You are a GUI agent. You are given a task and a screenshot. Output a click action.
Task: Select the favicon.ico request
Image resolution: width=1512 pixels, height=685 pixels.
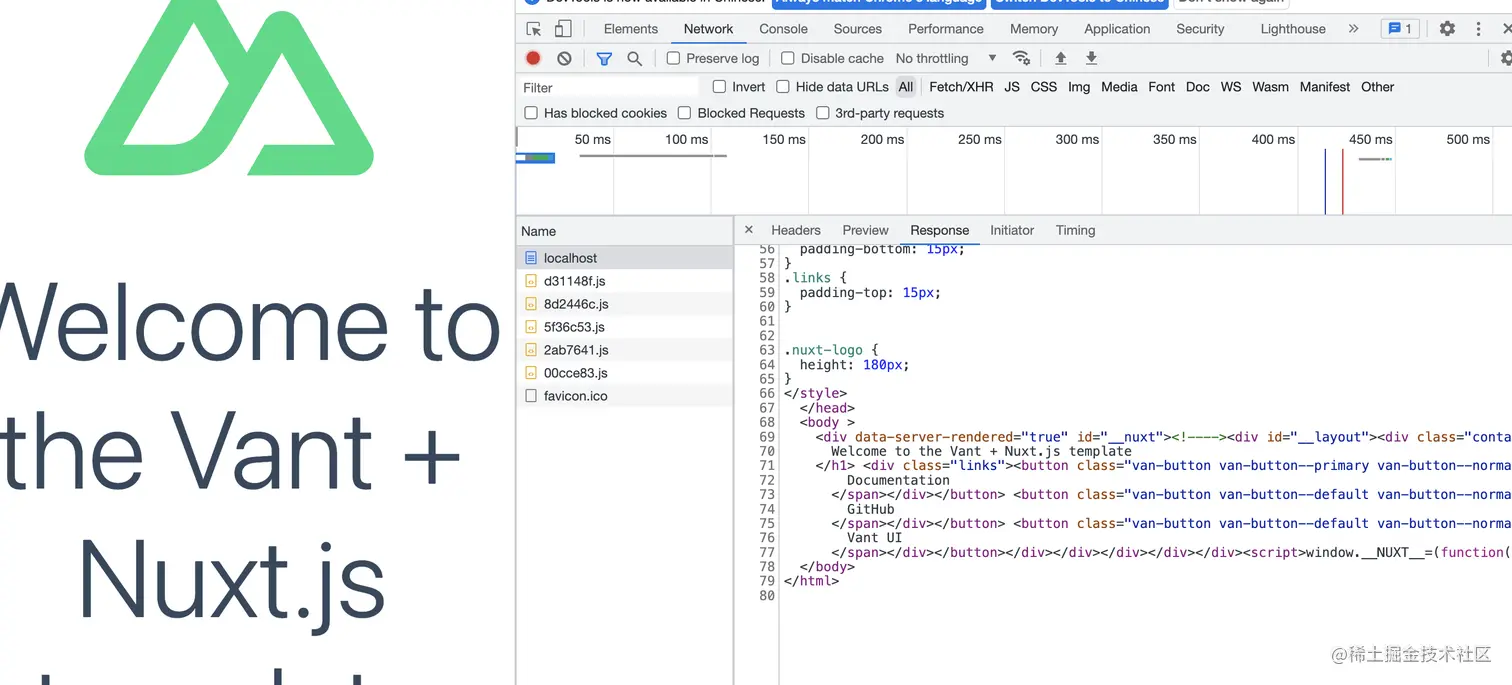625,396
